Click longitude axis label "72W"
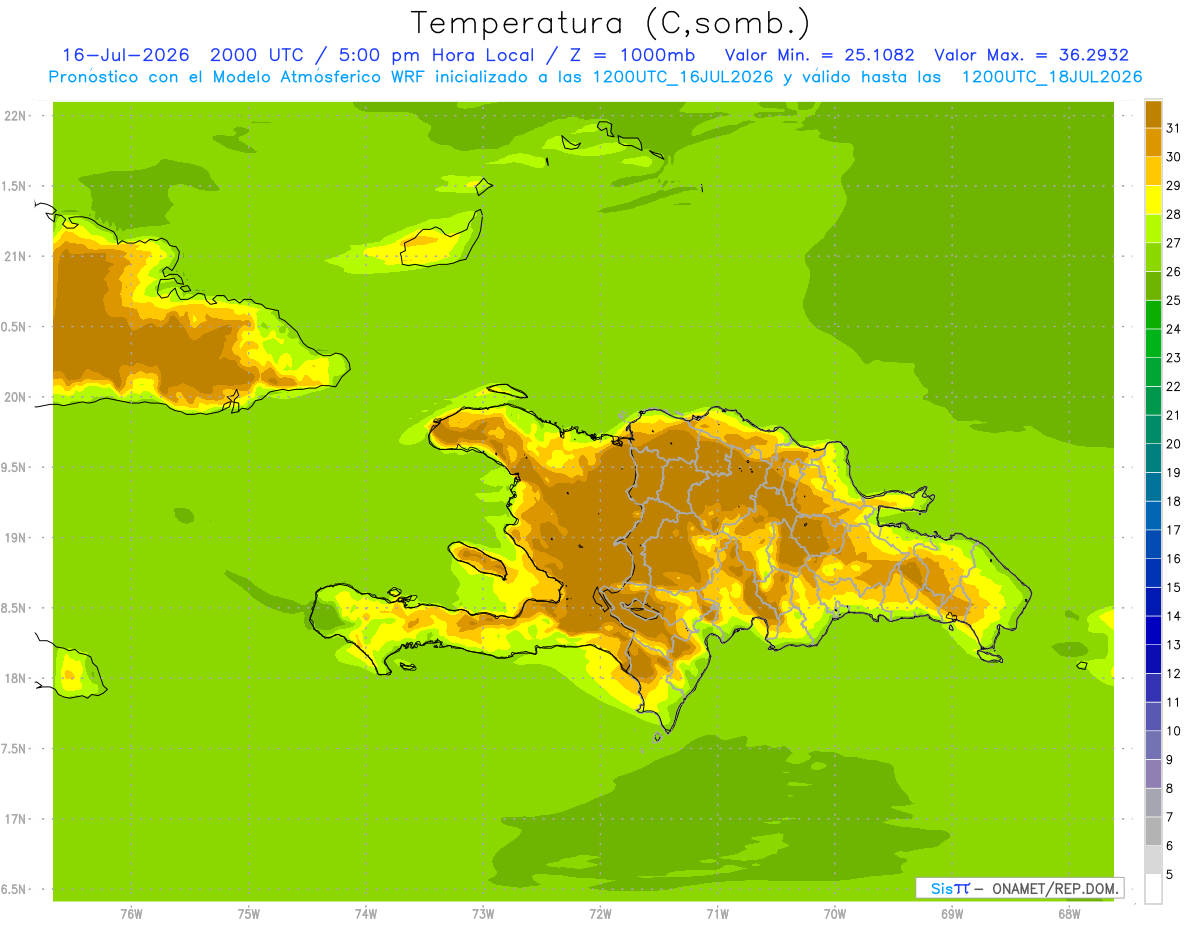Viewport: 1200px width, 927px height. [600, 914]
